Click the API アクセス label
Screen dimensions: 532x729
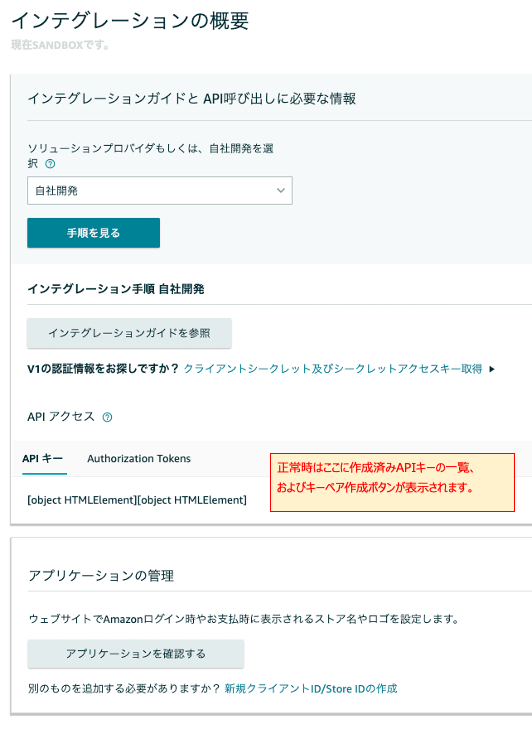tap(61, 417)
